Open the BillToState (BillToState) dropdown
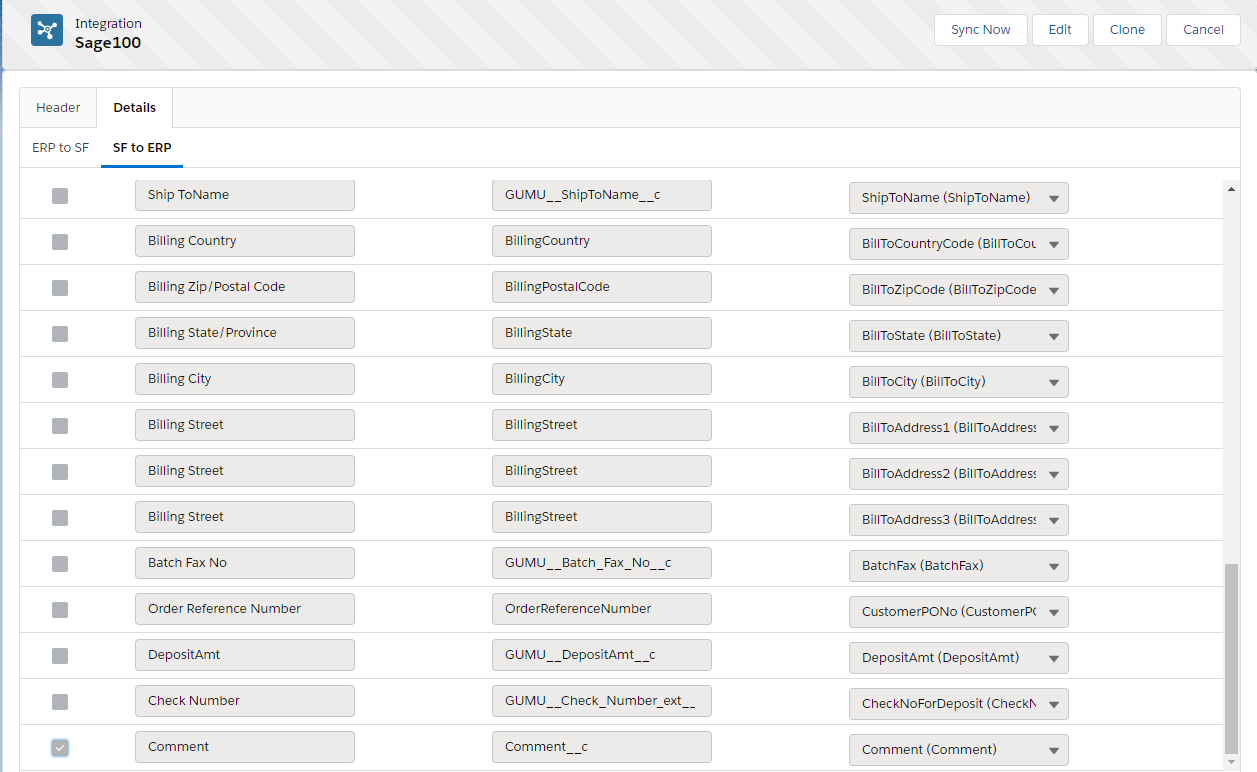 [958, 336]
